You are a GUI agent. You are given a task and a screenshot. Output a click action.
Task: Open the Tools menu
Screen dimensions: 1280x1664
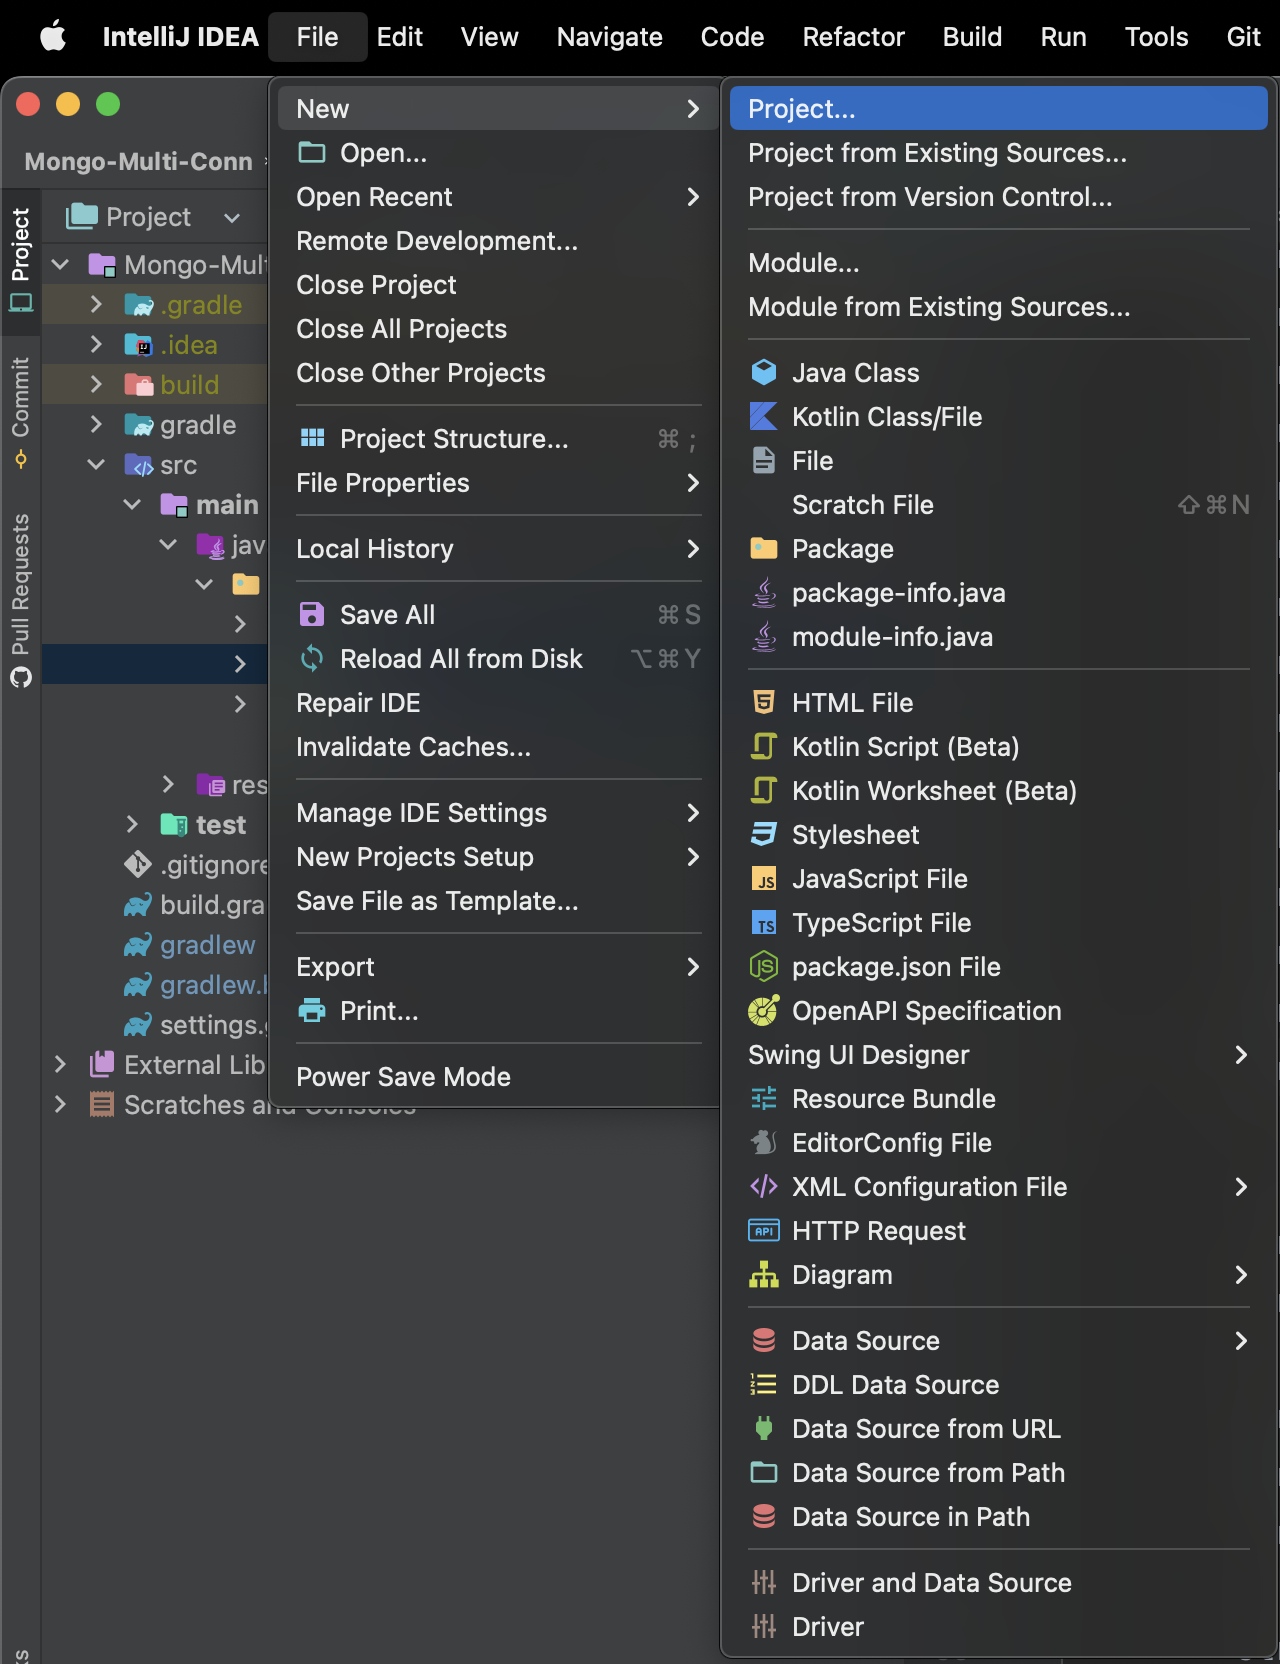pyautogui.click(x=1157, y=37)
